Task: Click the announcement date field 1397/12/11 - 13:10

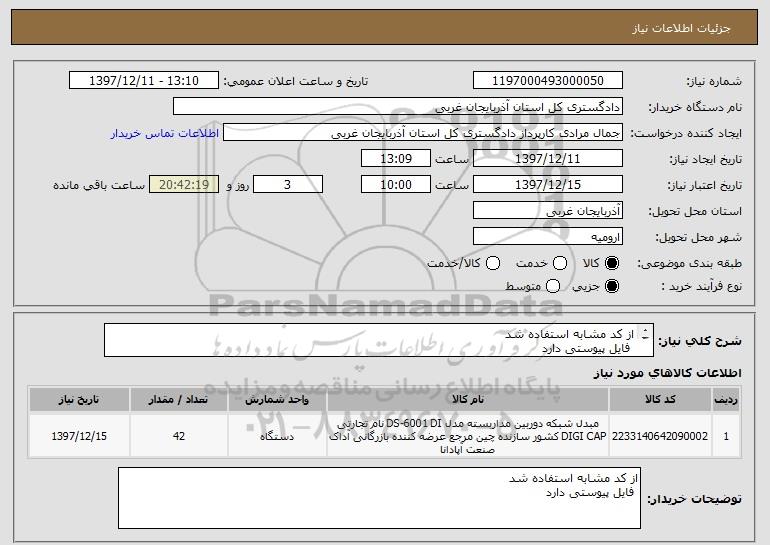Action: (144, 81)
